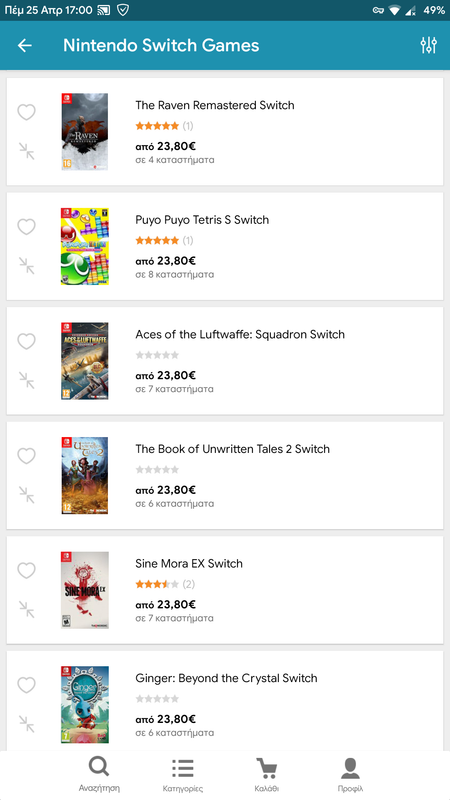Go back using the arrow icon
The width and height of the screenshot is (450, 800).
point(24,45)
